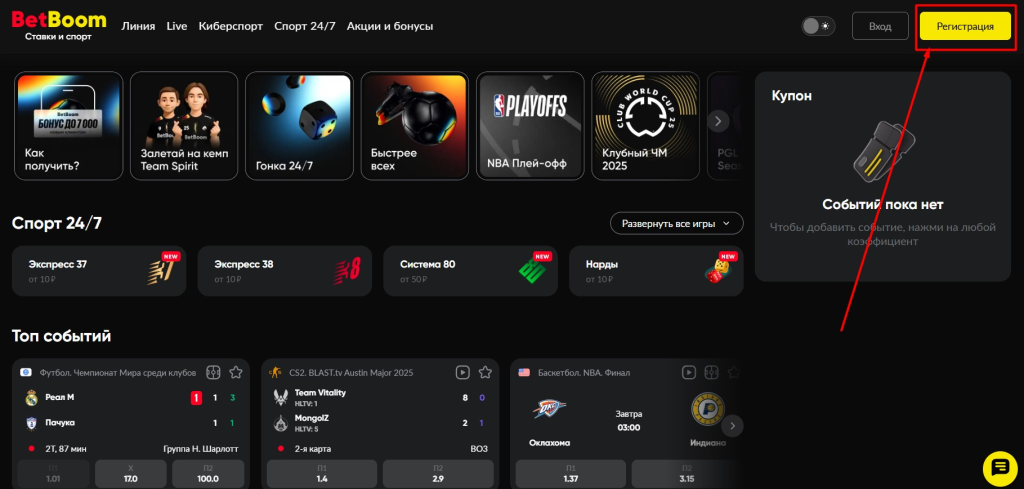Open the Быстрее всех promo card

(x=415, y=125)
